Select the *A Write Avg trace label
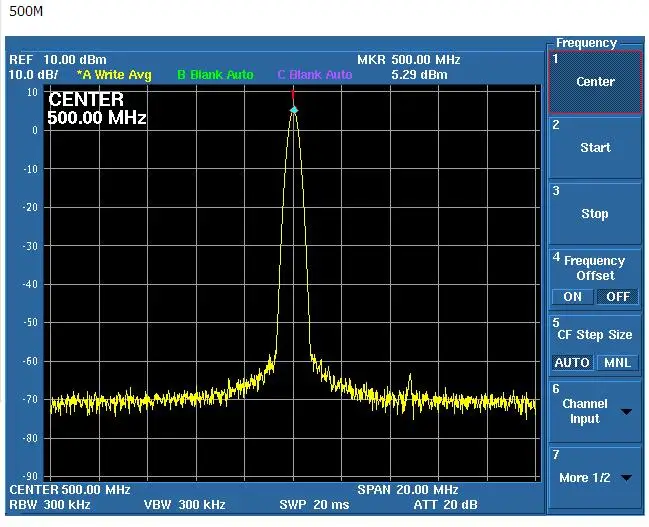The width and height of the screenshot is (649, 527). click(x=114, y=75)
